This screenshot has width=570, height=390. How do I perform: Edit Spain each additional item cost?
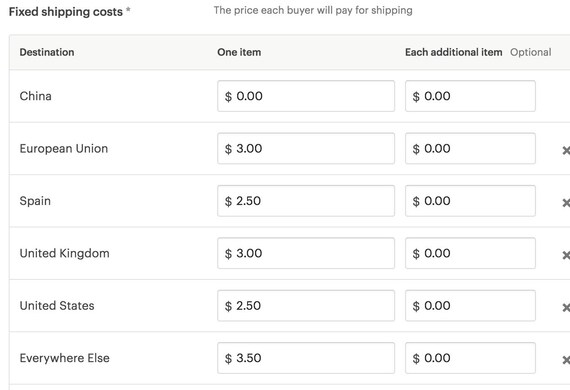(x=470, y=201)
